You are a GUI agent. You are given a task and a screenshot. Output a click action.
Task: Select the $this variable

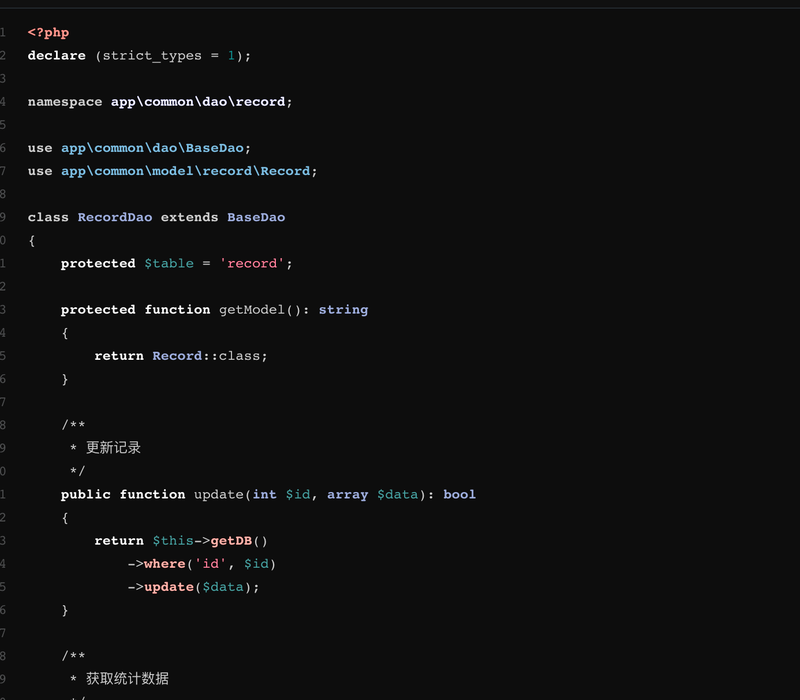pos(173,541)
